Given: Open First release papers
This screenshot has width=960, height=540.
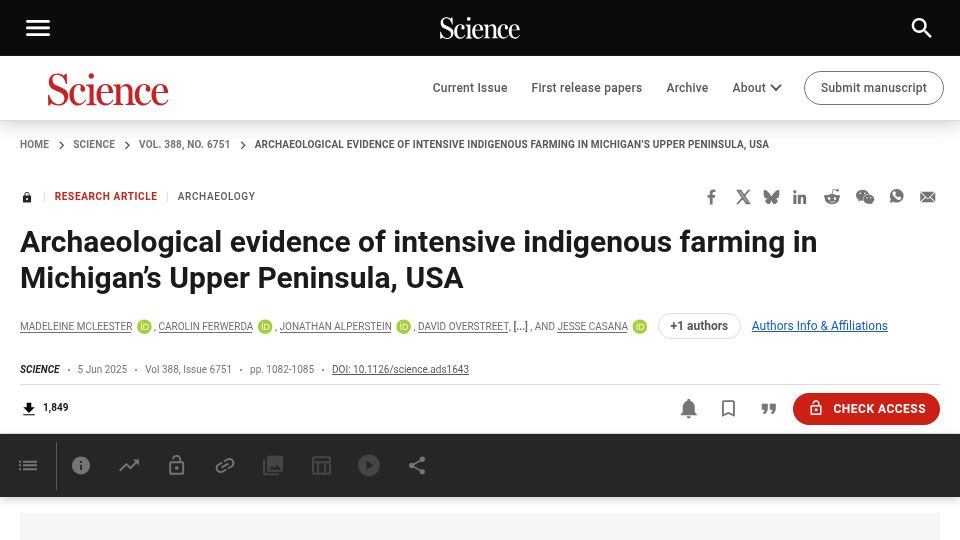Looking at the screenshot, I should click(x=587, y=88).
